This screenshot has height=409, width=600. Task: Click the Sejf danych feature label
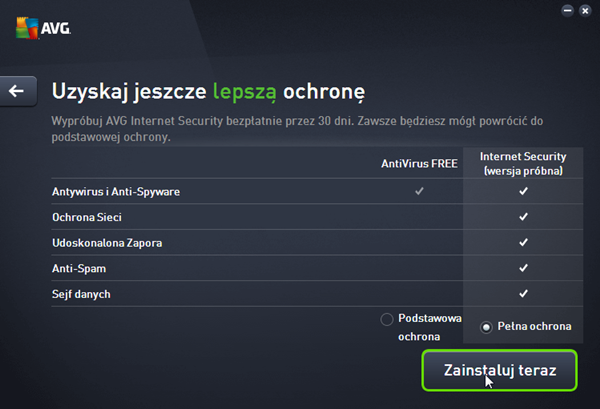[81, 294]
